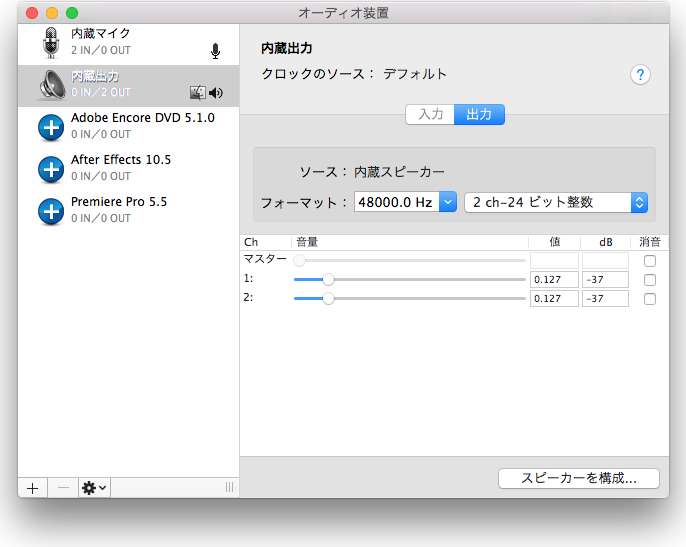This screenshot has height=547, width=686.
Task: Close the window with the red button
Action: tap(32, 13)
